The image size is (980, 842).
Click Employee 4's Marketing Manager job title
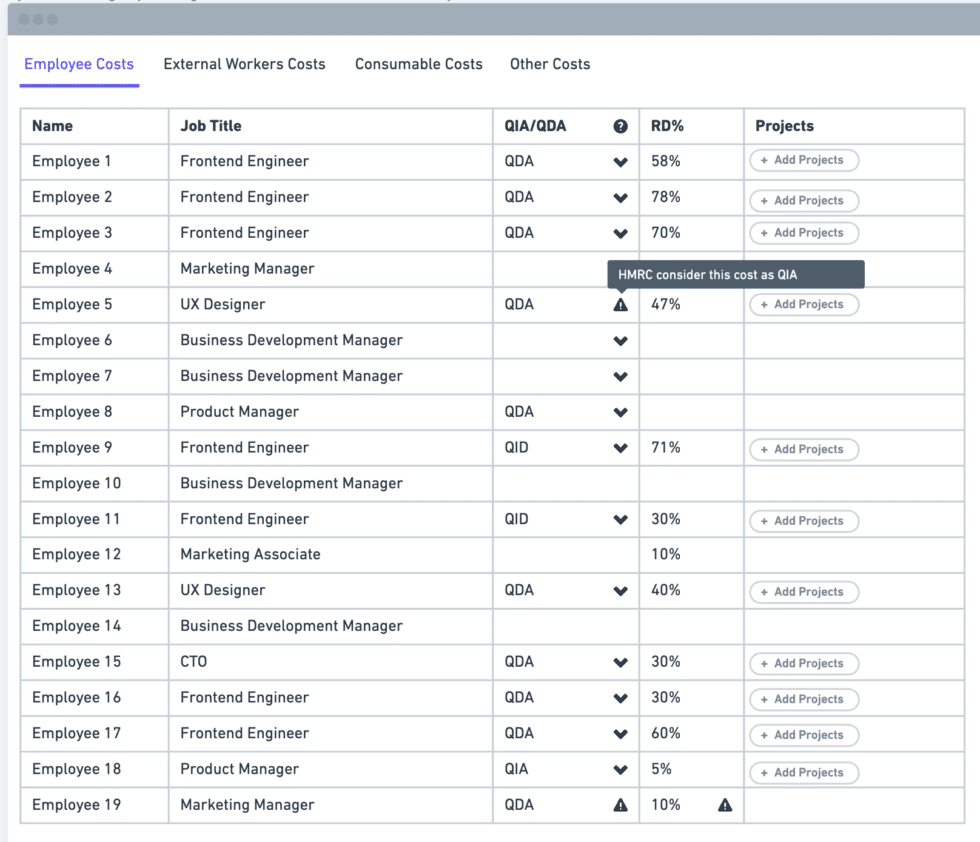pos(247,269)
